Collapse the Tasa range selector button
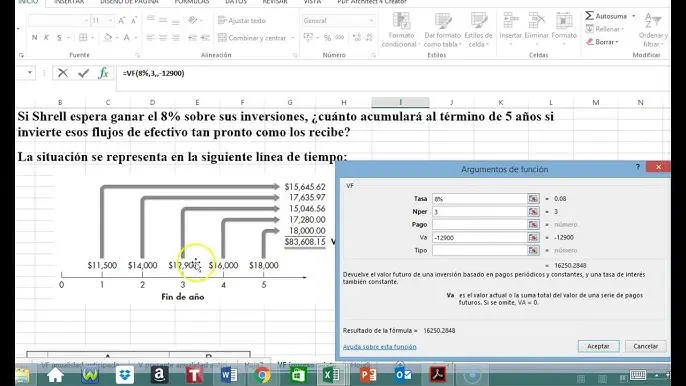 tap(533, 199)
